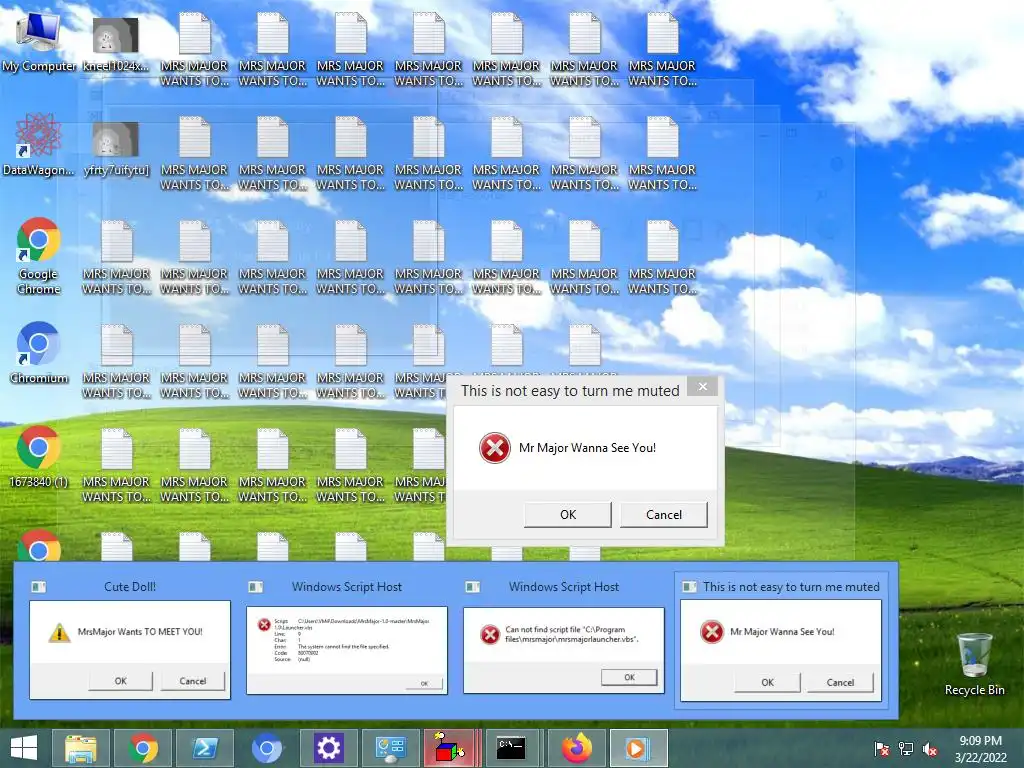Open the purple Settings gear in taskbar
This screenshot has width=1024, height=768.
point(328,748)
